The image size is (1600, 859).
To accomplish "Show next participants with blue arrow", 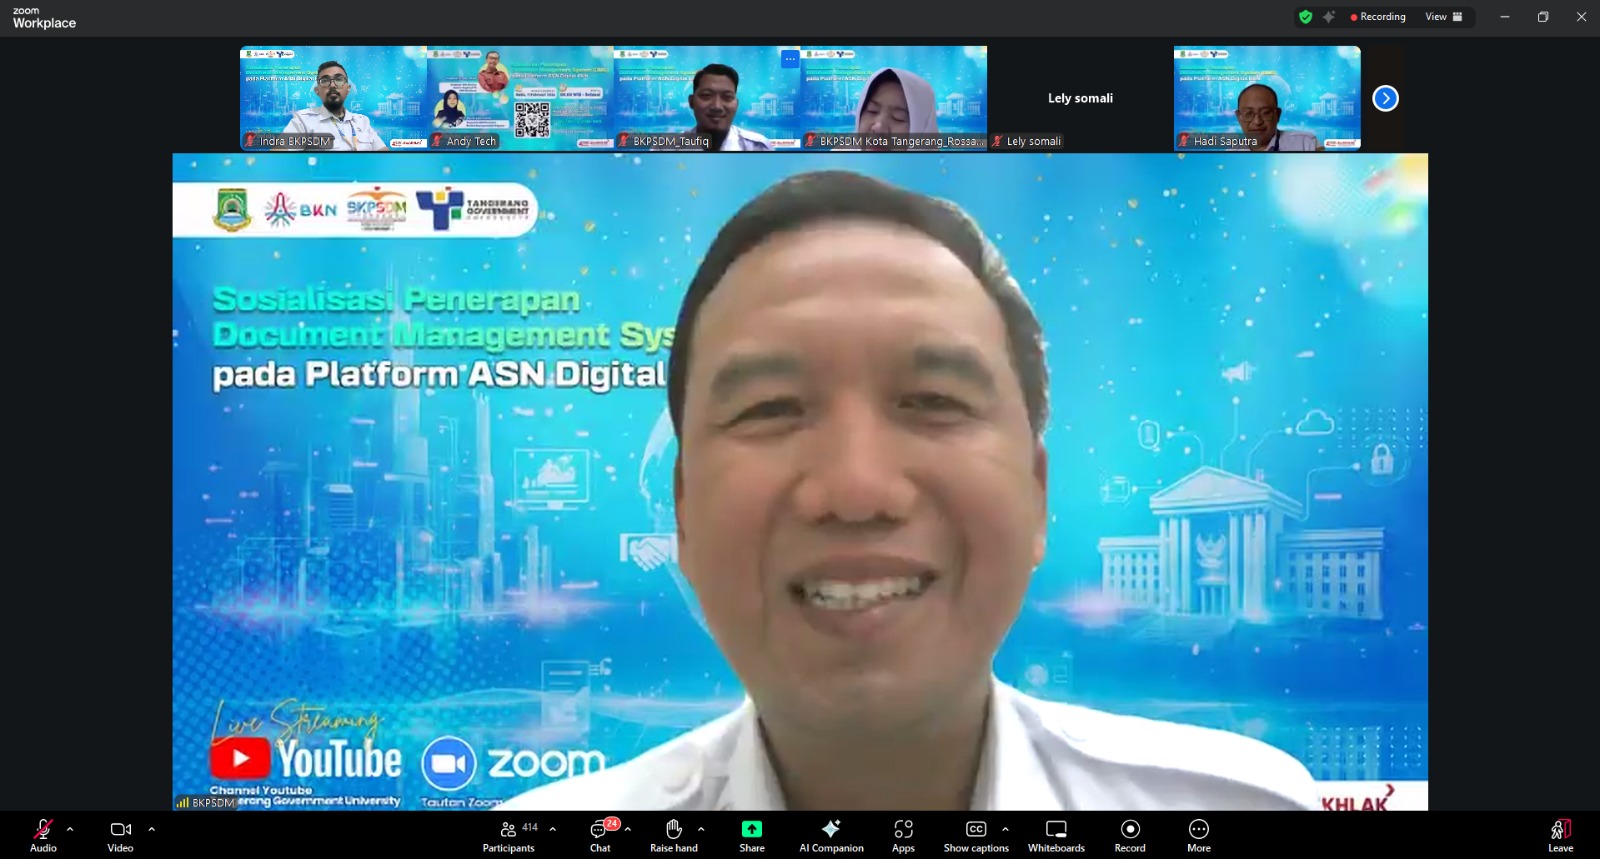I will click(x=1385, y=98).
